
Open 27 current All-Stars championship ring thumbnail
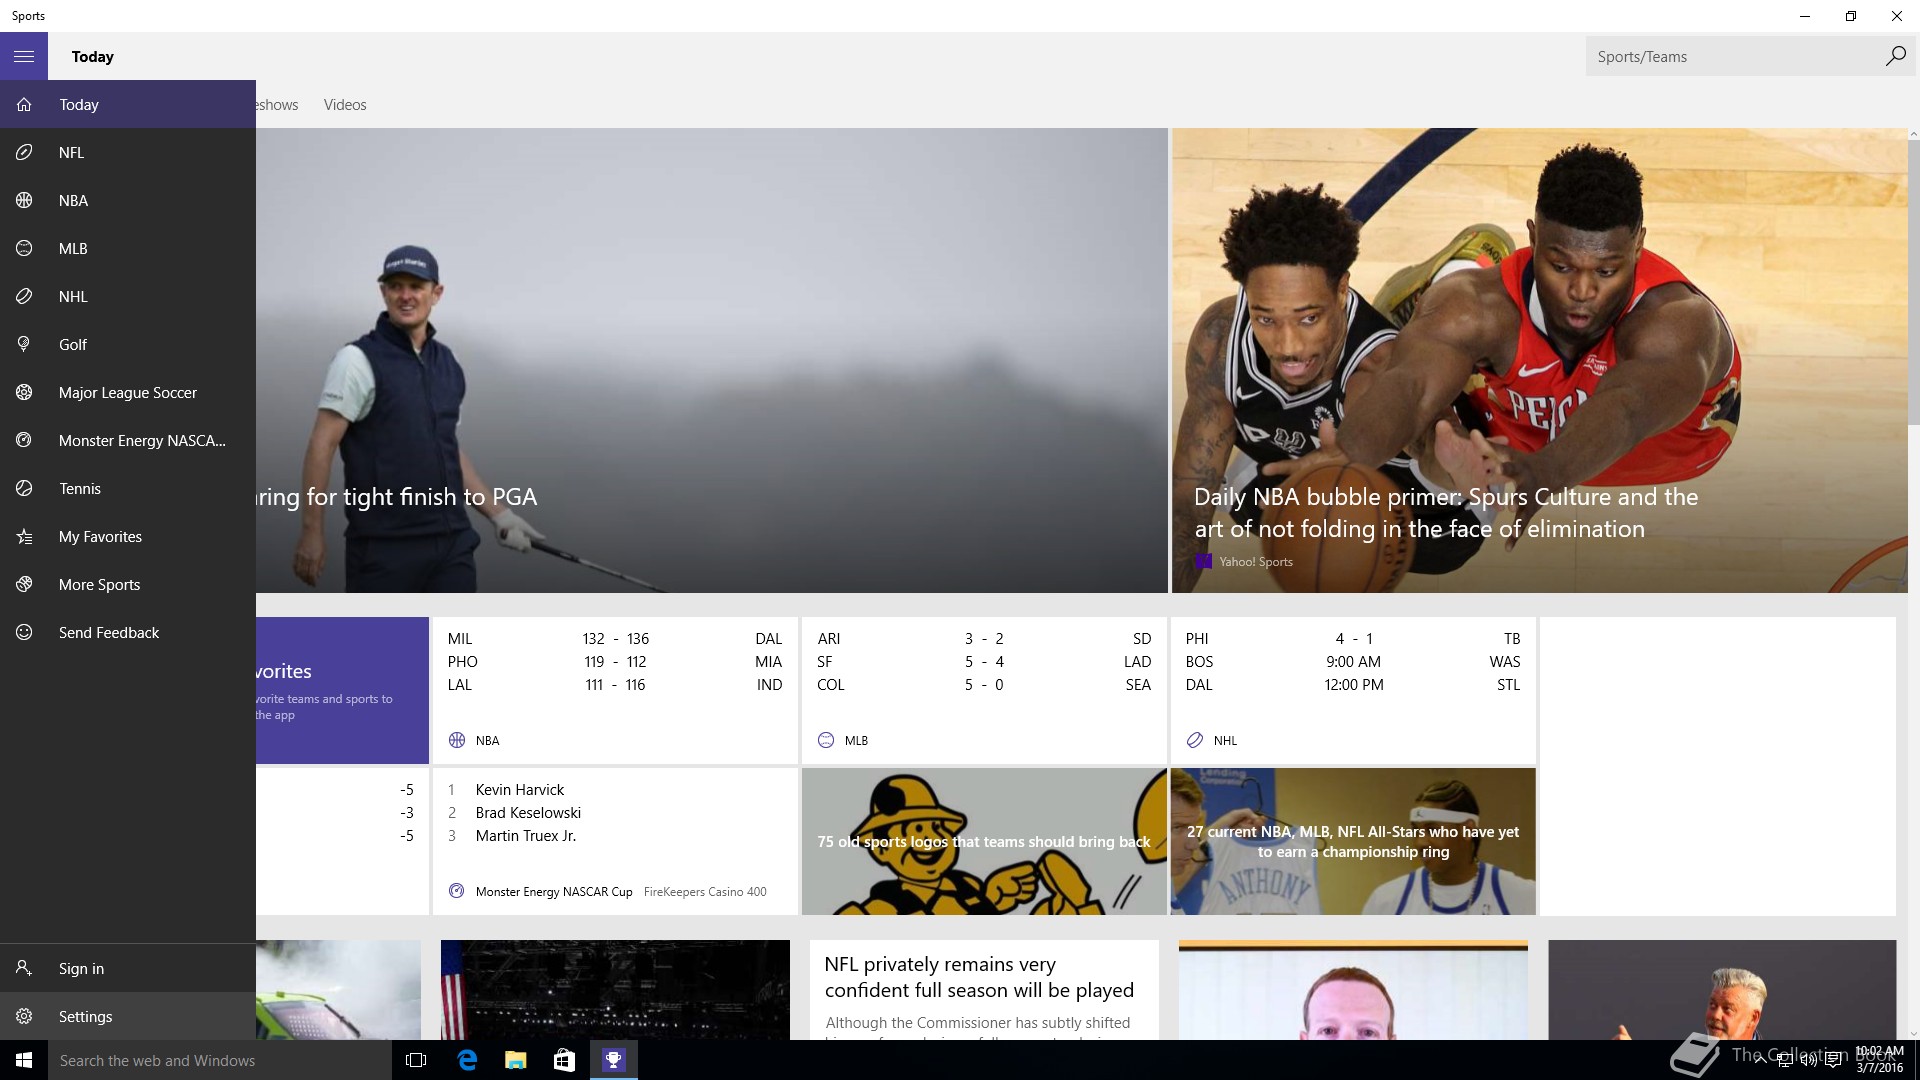pyautogui.click(x=1353, y=842)
